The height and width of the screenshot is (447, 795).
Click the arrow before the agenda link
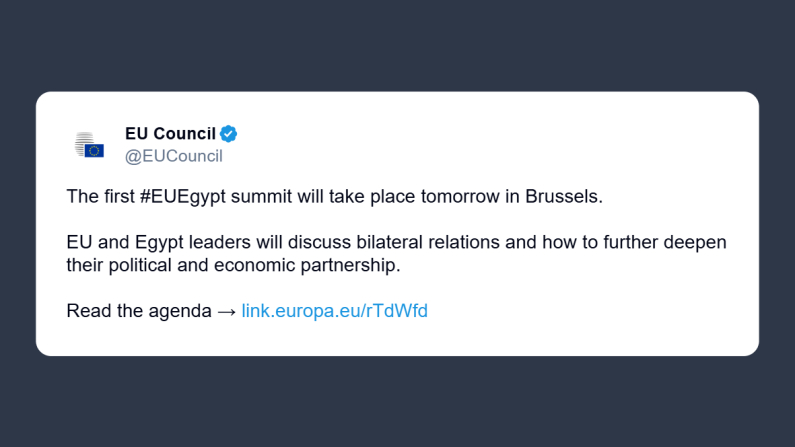(226, 311)
